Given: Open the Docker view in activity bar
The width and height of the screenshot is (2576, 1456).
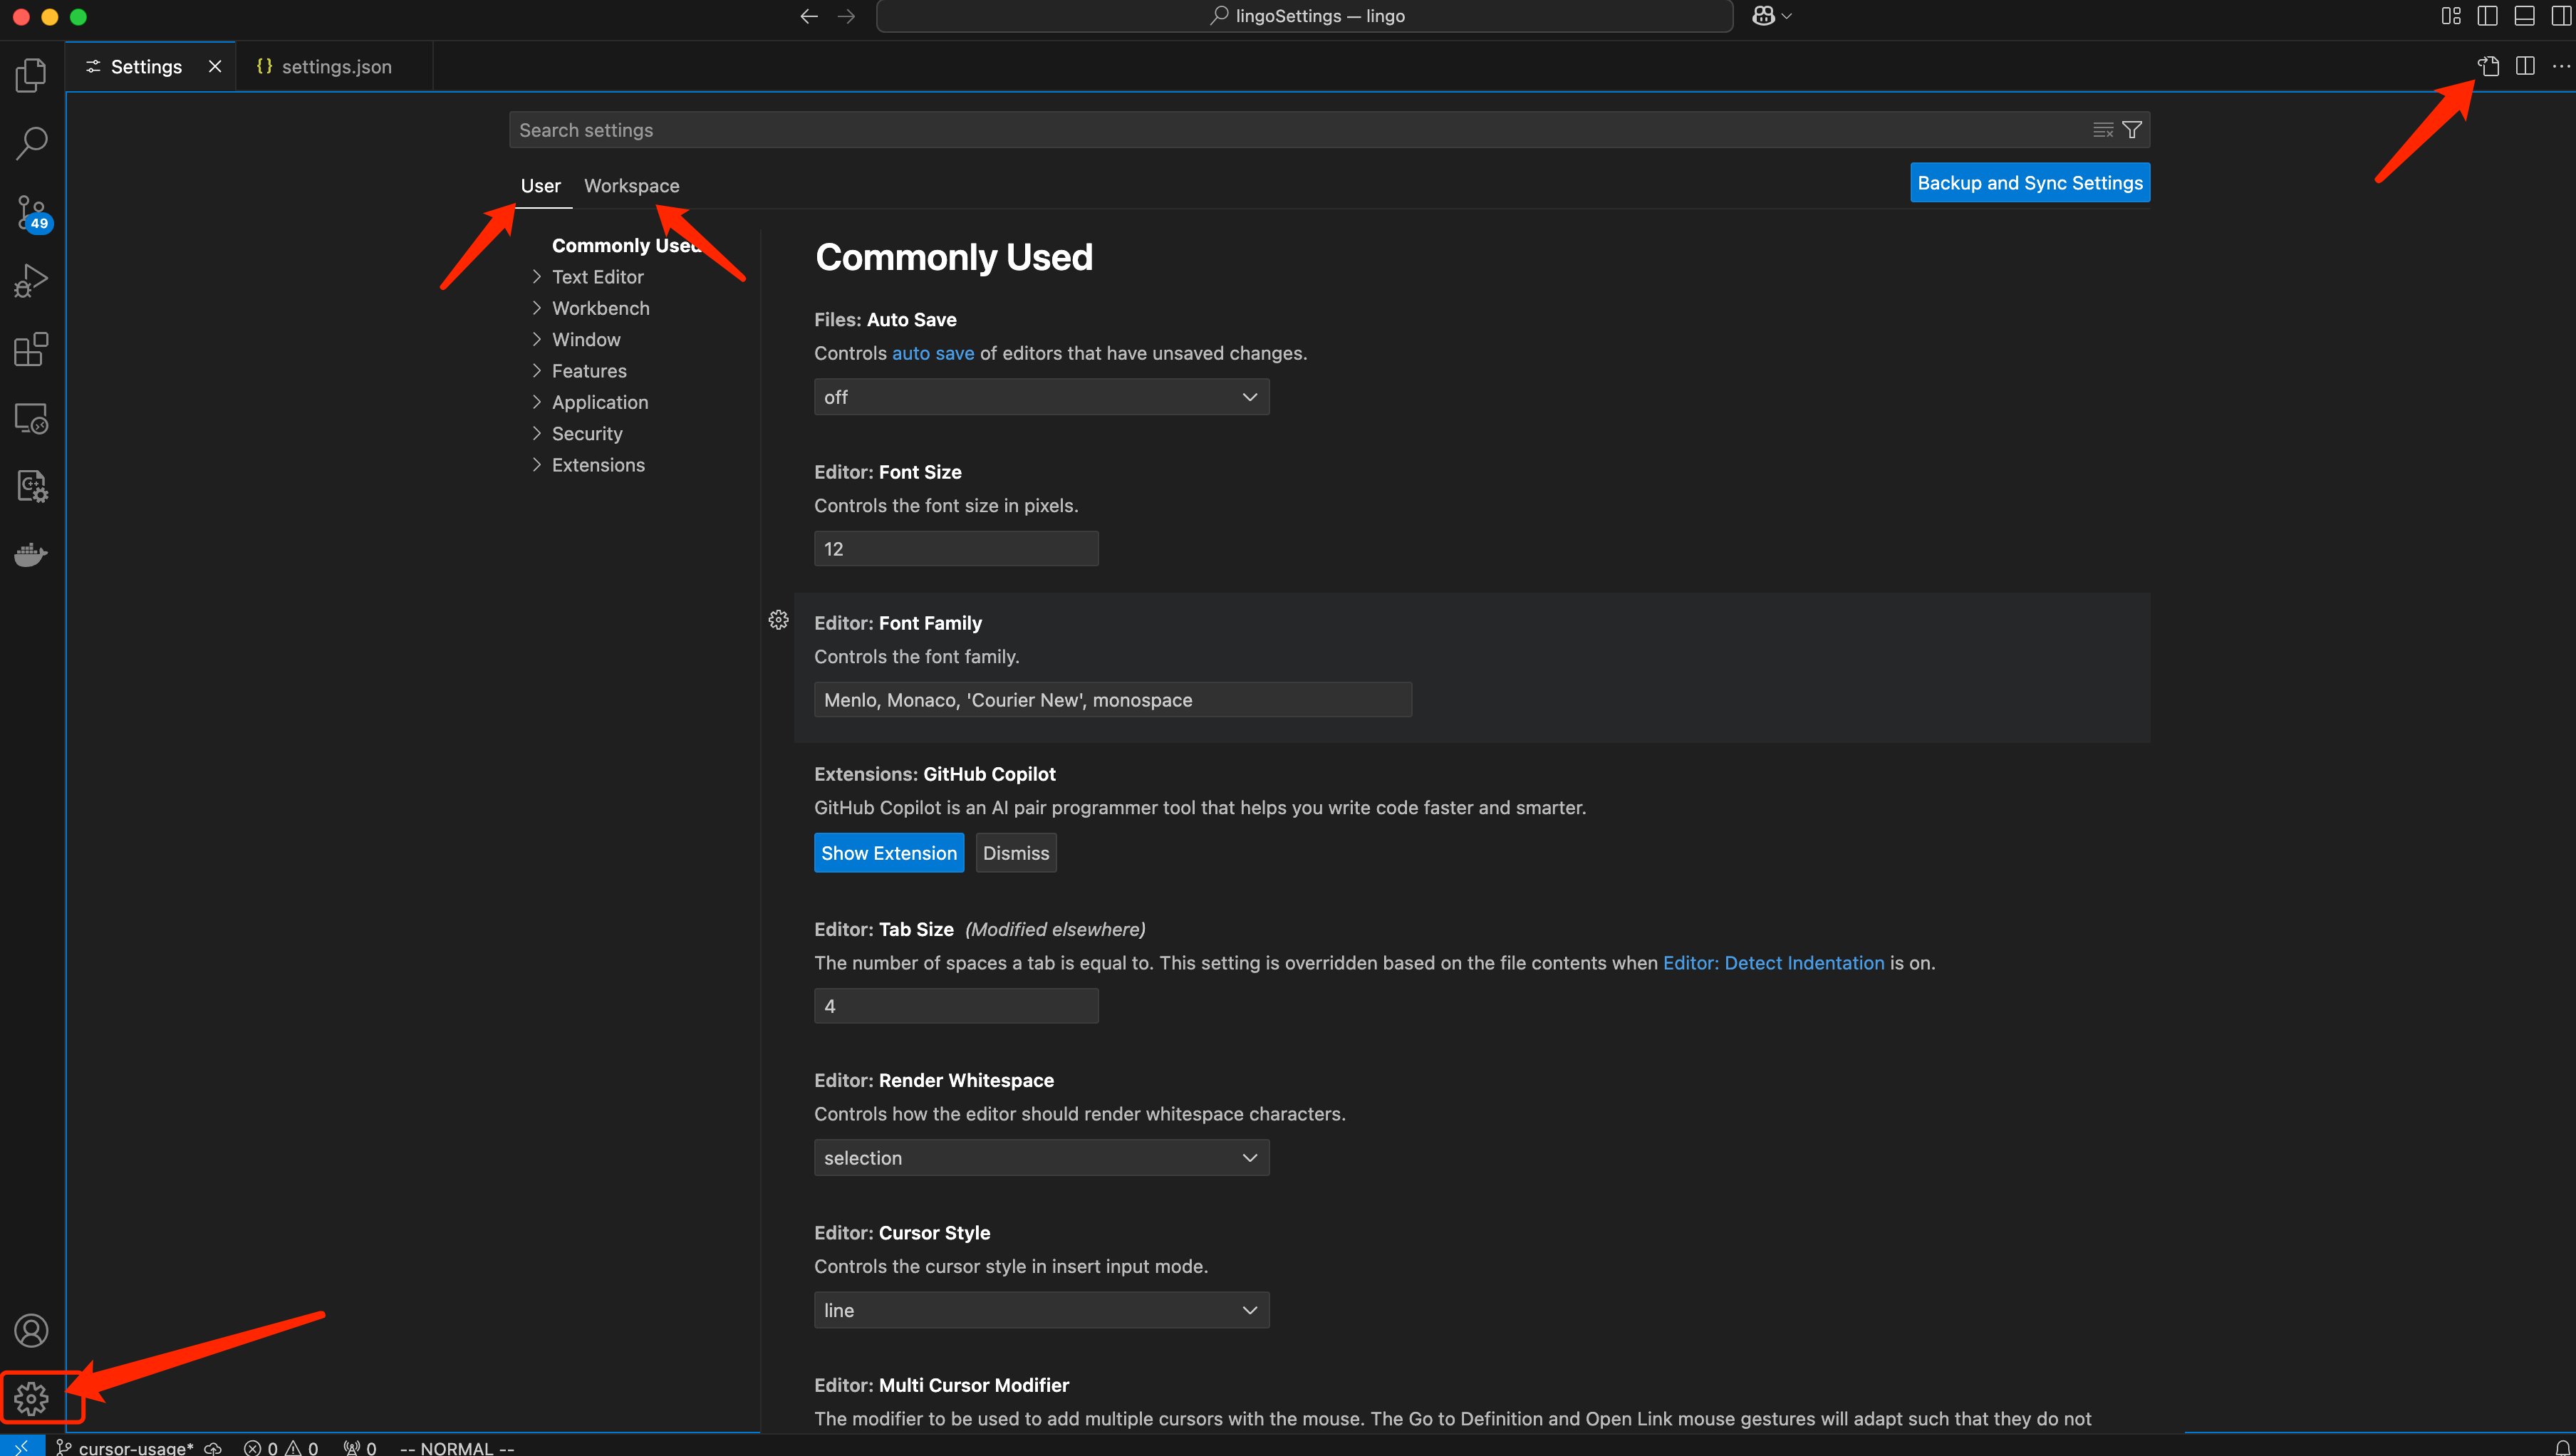Looking at the screenshot, I should [31, 554].
